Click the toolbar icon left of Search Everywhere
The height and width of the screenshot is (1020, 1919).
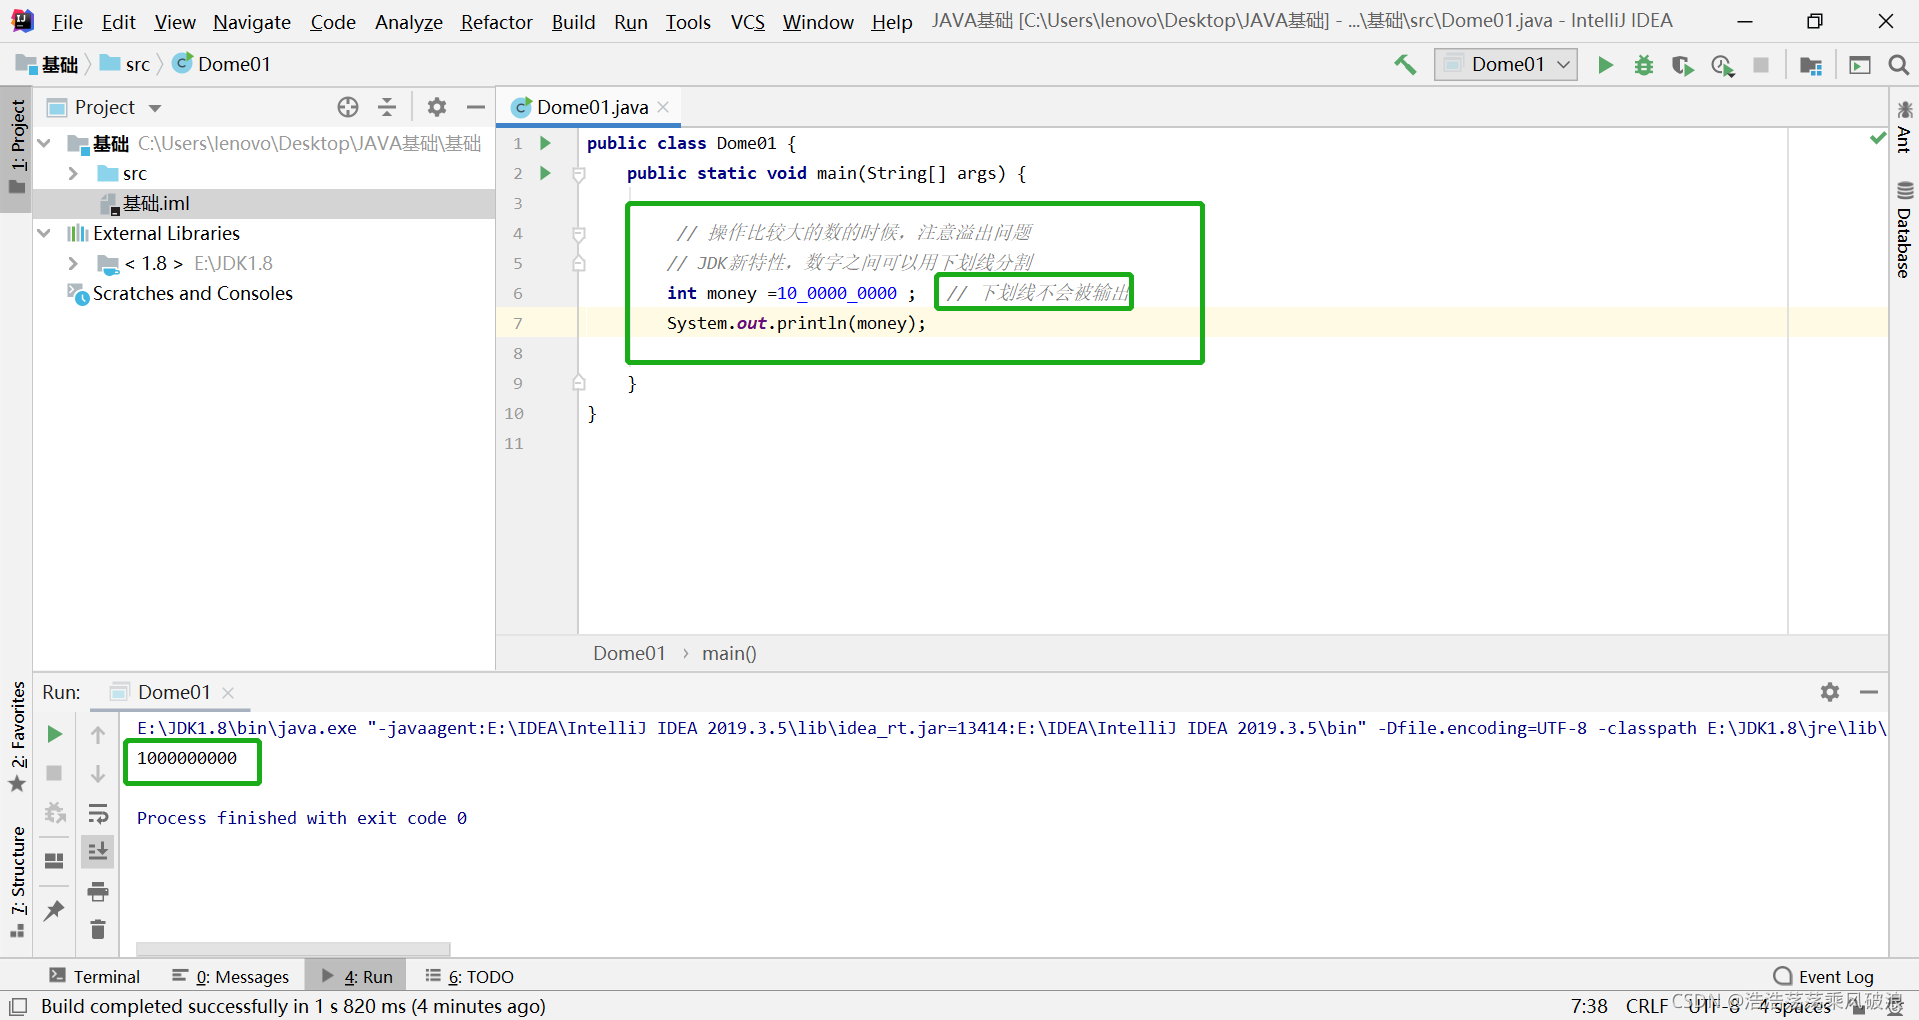point(1860,65)
